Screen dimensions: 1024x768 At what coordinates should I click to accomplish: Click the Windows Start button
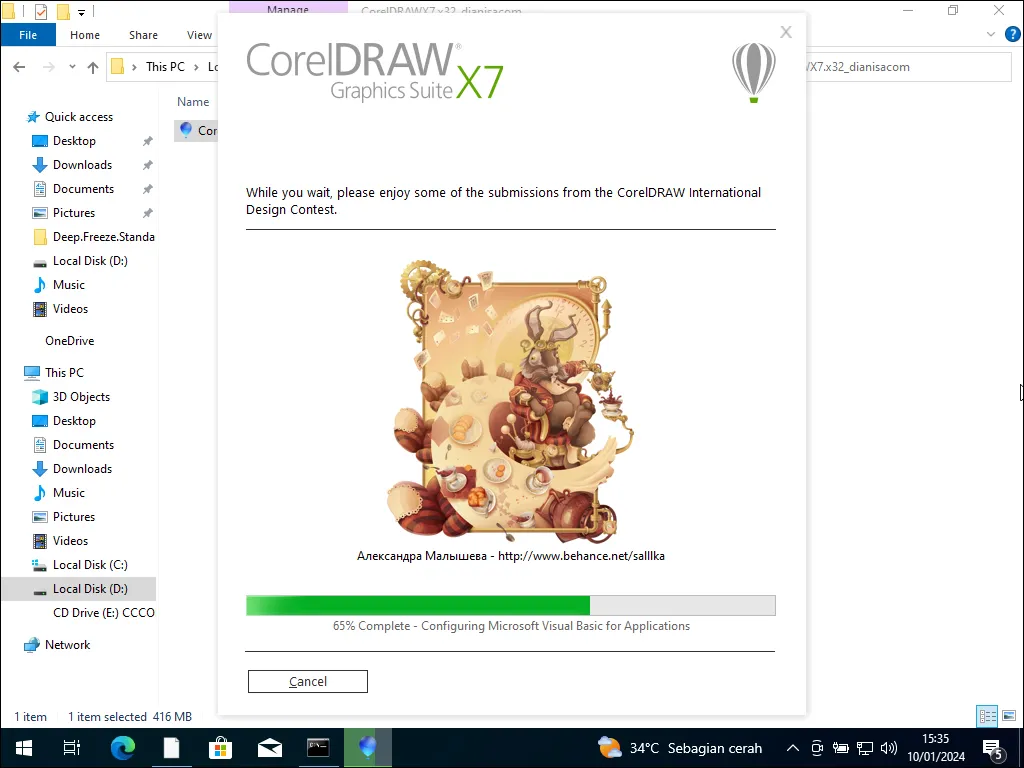pos(24,748)
